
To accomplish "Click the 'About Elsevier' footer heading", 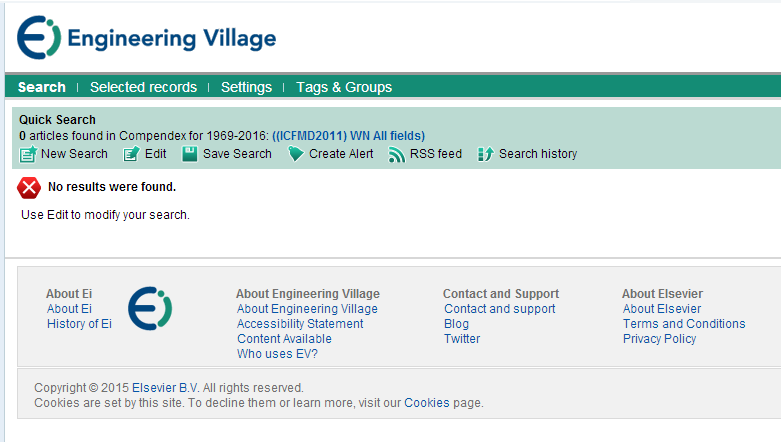I will [x=662, y=294].
